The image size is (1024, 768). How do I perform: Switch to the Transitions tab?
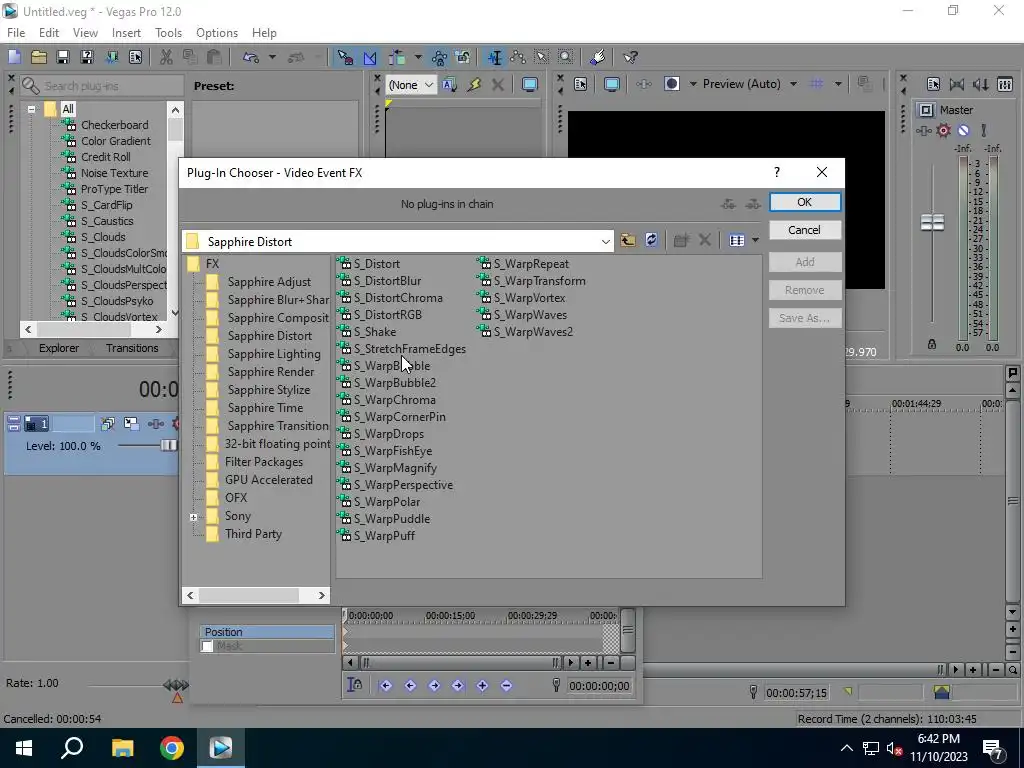(132, 348)
